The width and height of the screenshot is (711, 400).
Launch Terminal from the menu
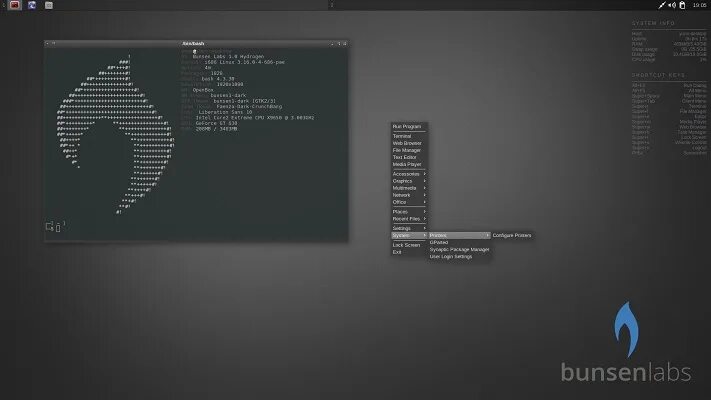tap(409, 136)
